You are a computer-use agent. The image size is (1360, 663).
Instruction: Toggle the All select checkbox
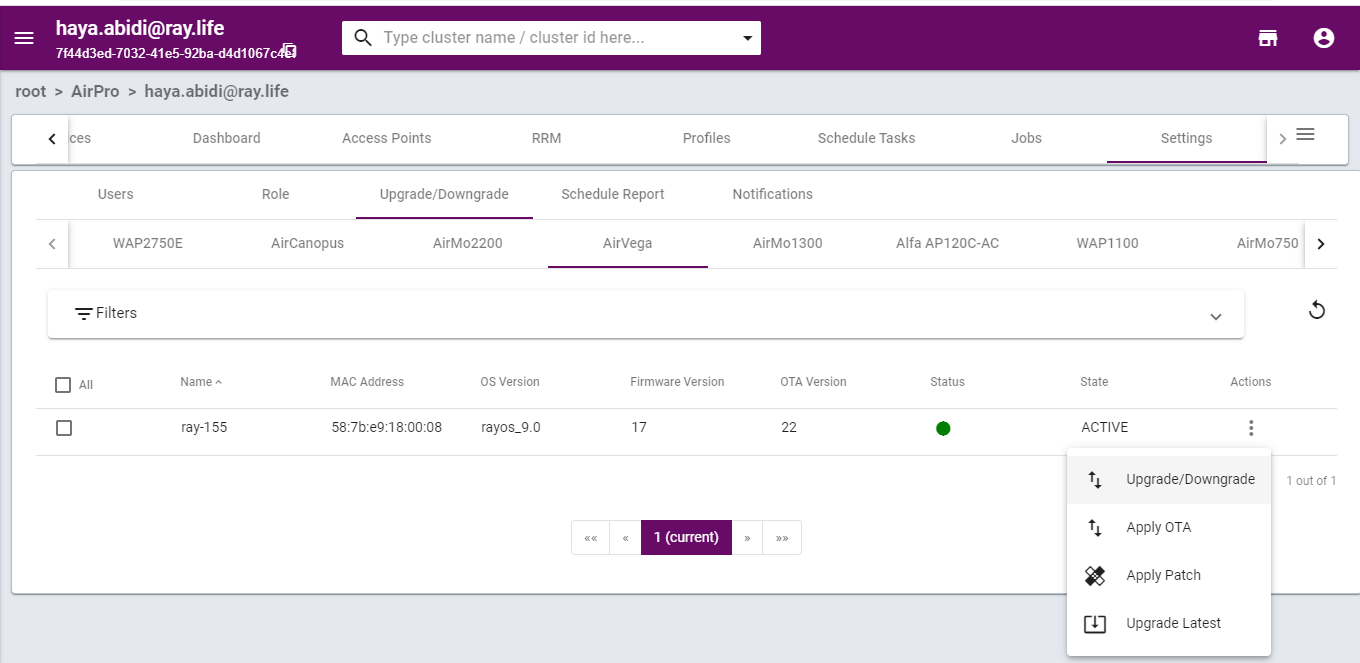(63, 385)
